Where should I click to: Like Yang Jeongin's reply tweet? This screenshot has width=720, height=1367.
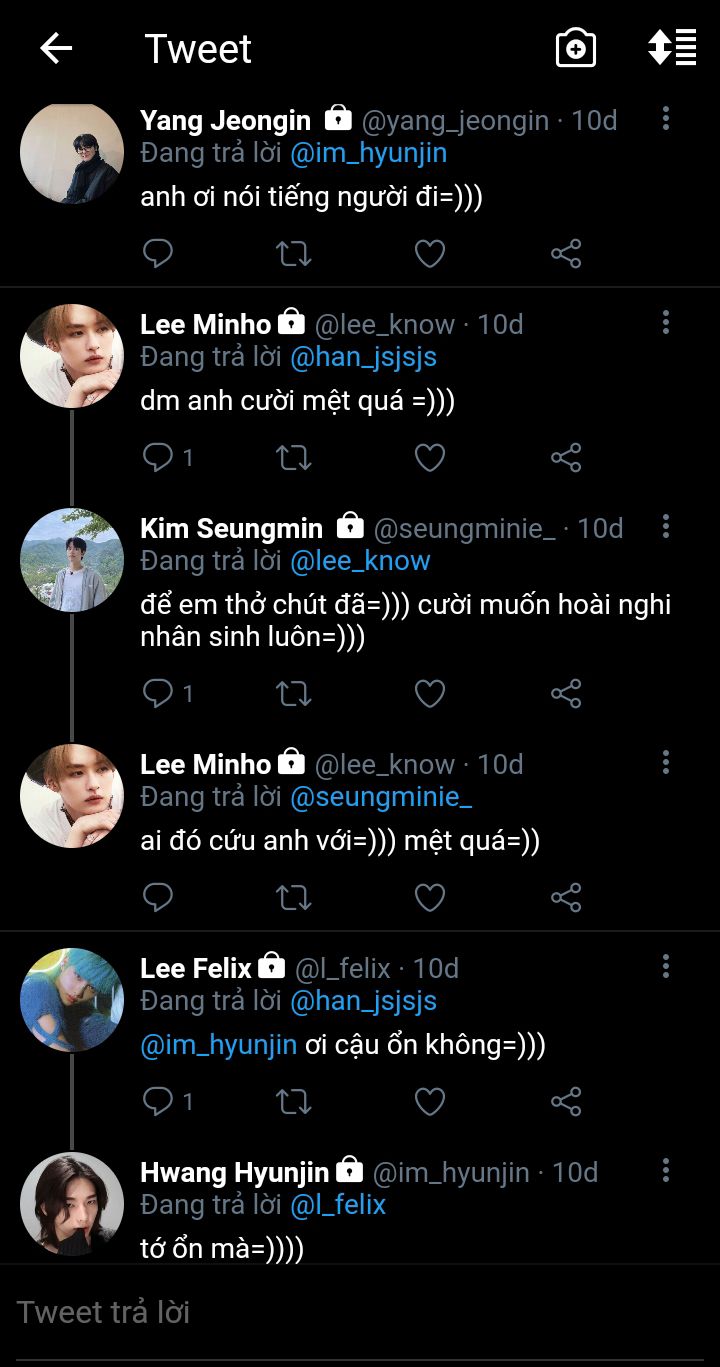point(430,254)
